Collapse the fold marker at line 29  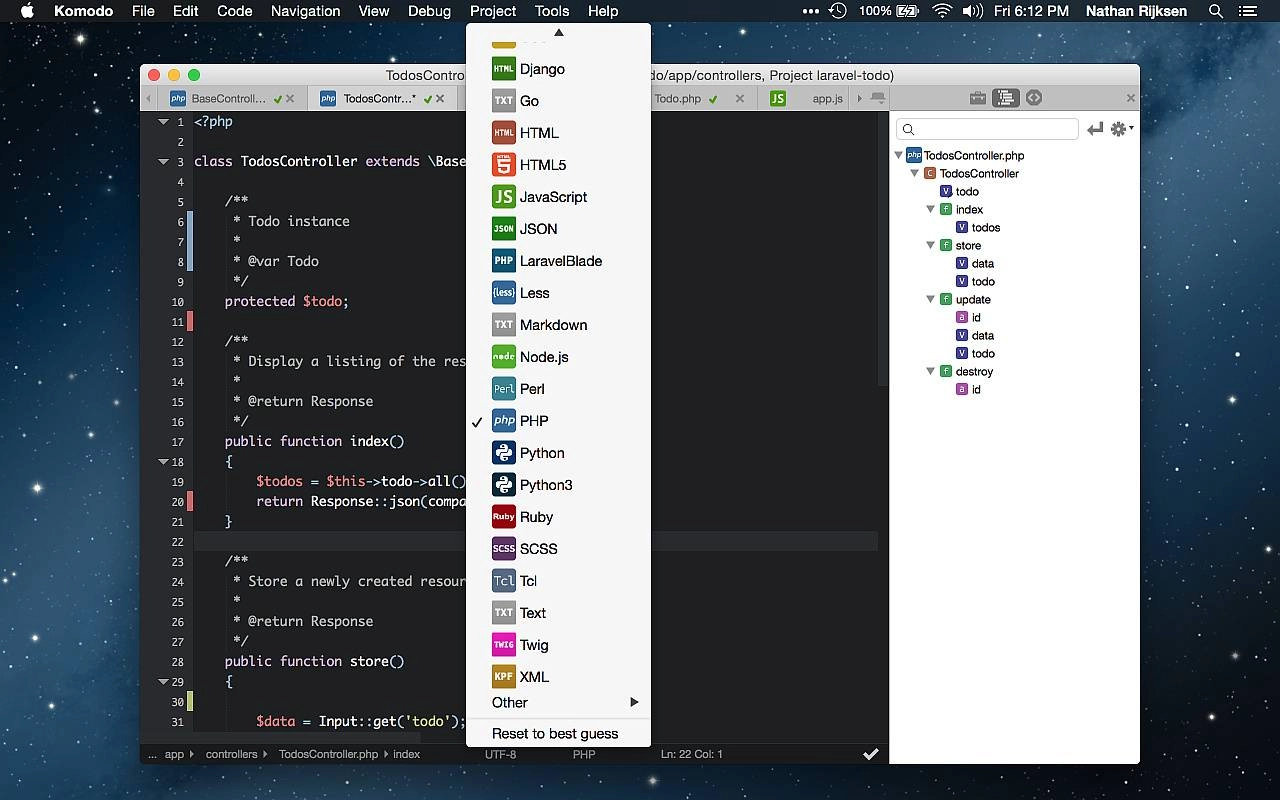[x=163, y=681]
